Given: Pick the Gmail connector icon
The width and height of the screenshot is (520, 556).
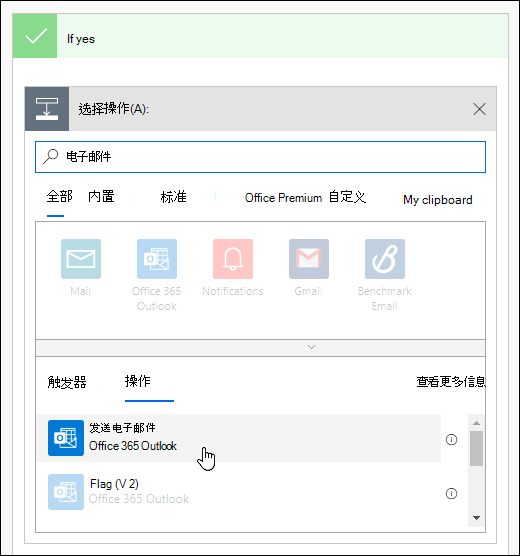Looking at the screenshot, I should 309,259.
